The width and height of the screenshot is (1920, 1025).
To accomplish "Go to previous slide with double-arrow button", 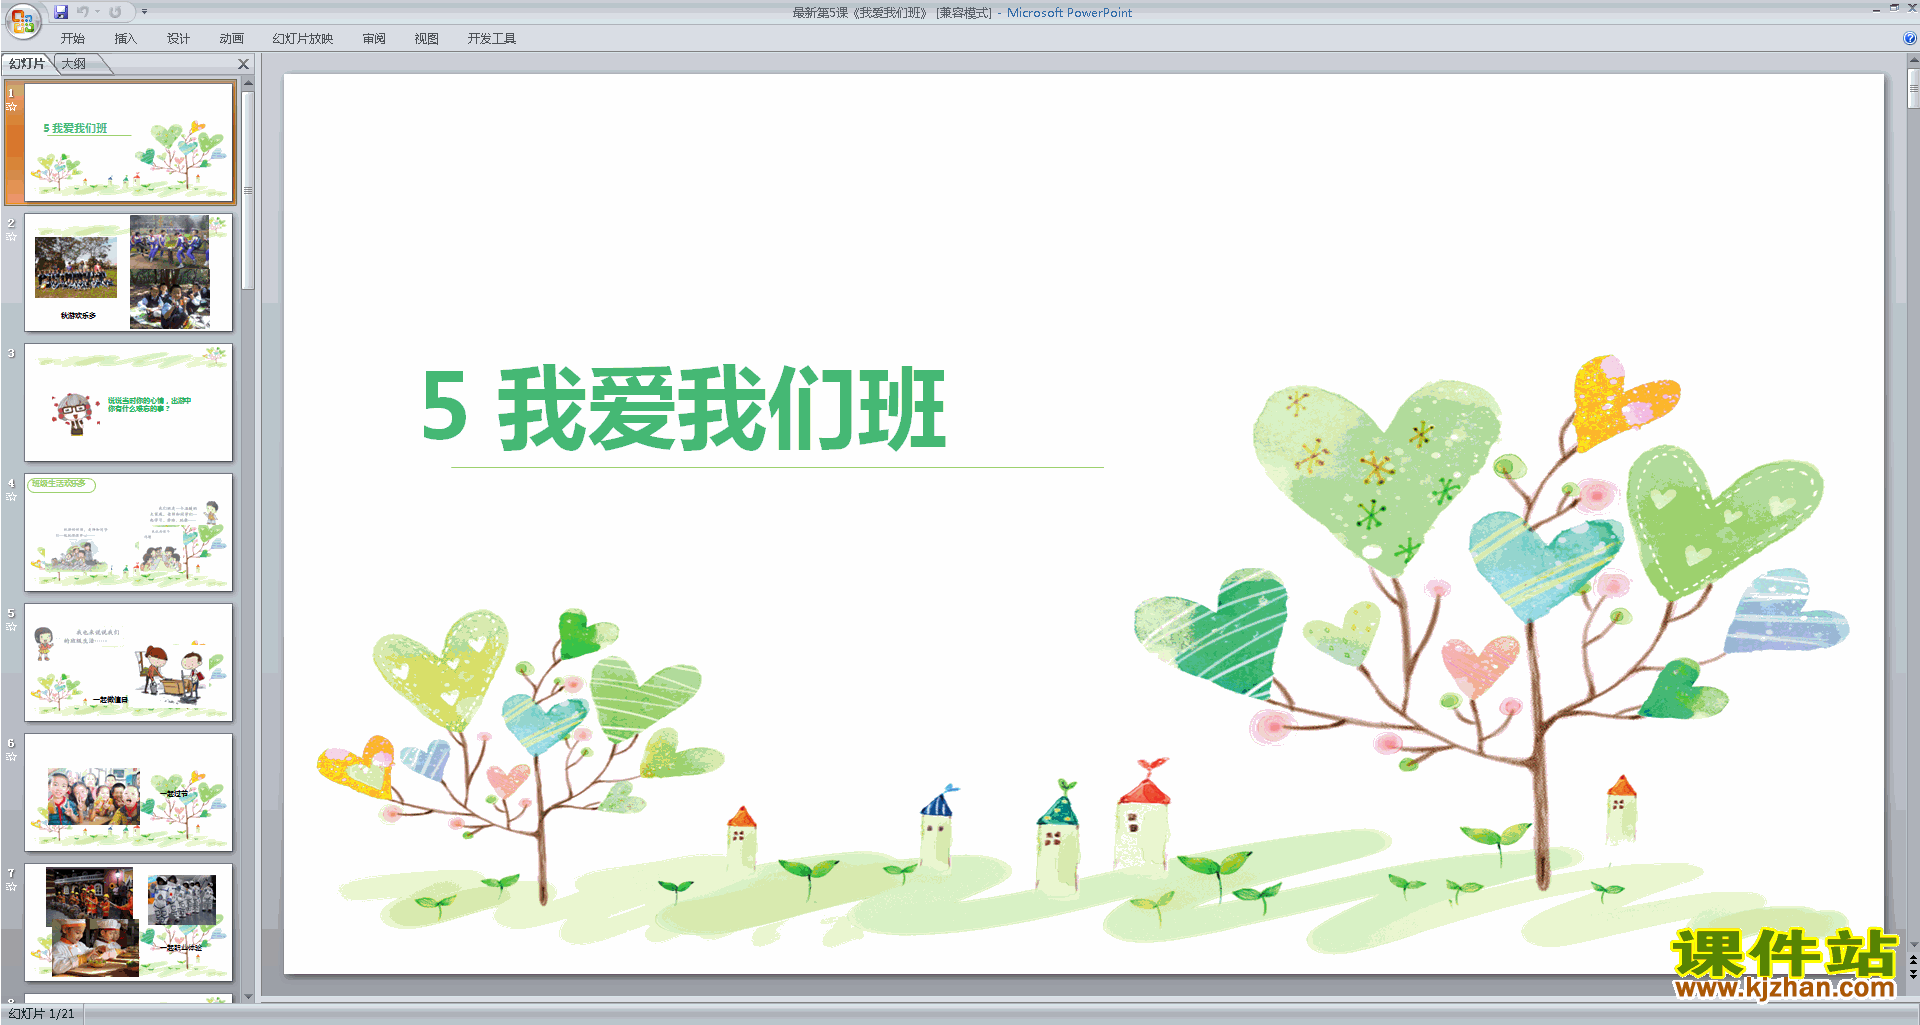I will coord(1913,961).
